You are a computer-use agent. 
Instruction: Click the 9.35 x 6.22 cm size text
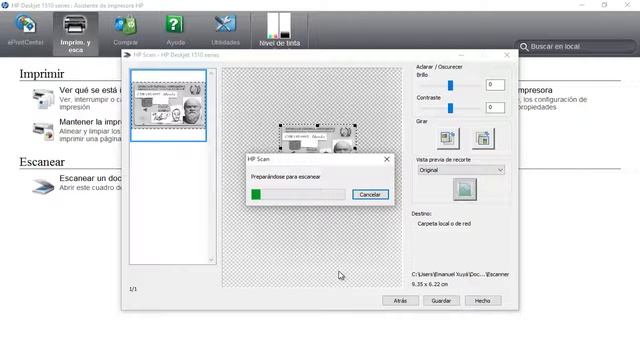point(430,284)
